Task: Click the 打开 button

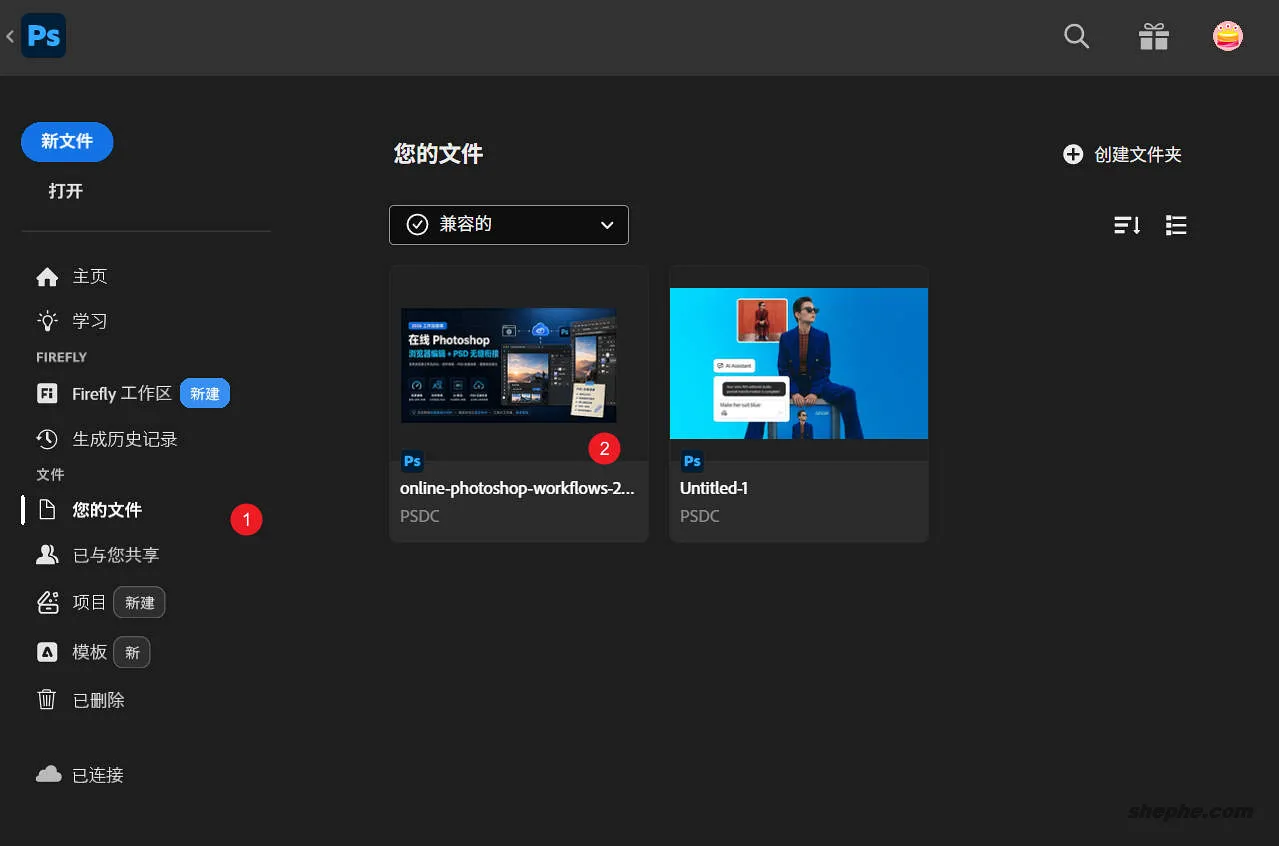Action: pos(66,191)
